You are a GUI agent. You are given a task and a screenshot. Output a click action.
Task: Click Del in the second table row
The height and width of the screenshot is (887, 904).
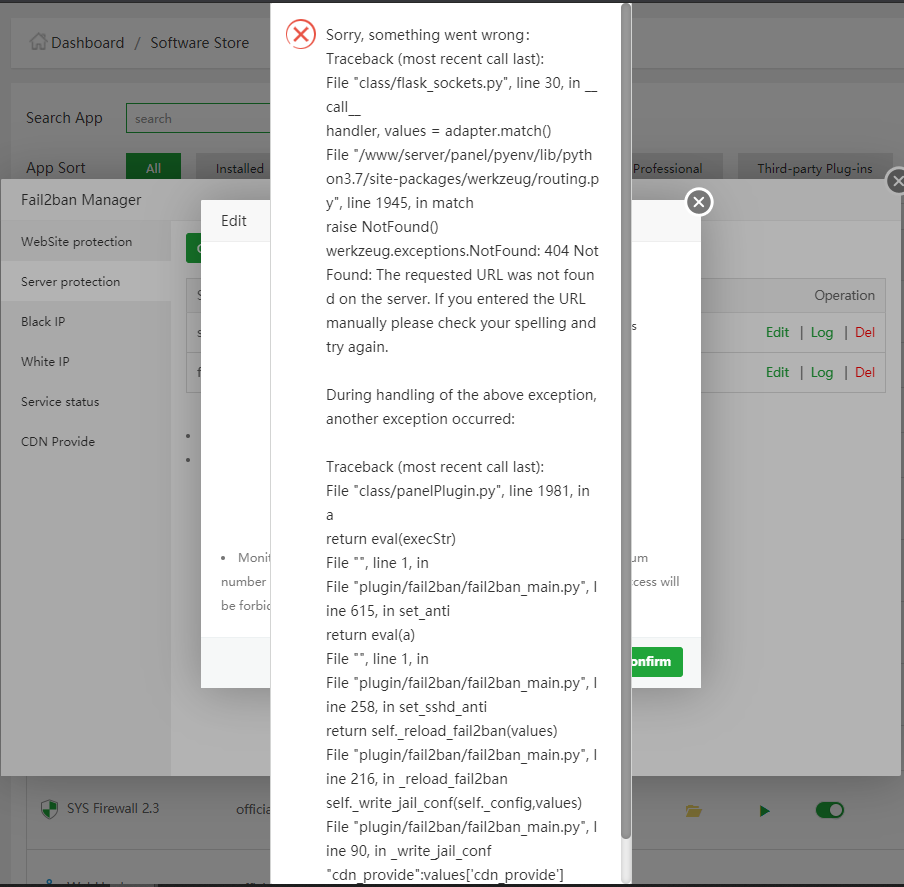pos(865,372)
